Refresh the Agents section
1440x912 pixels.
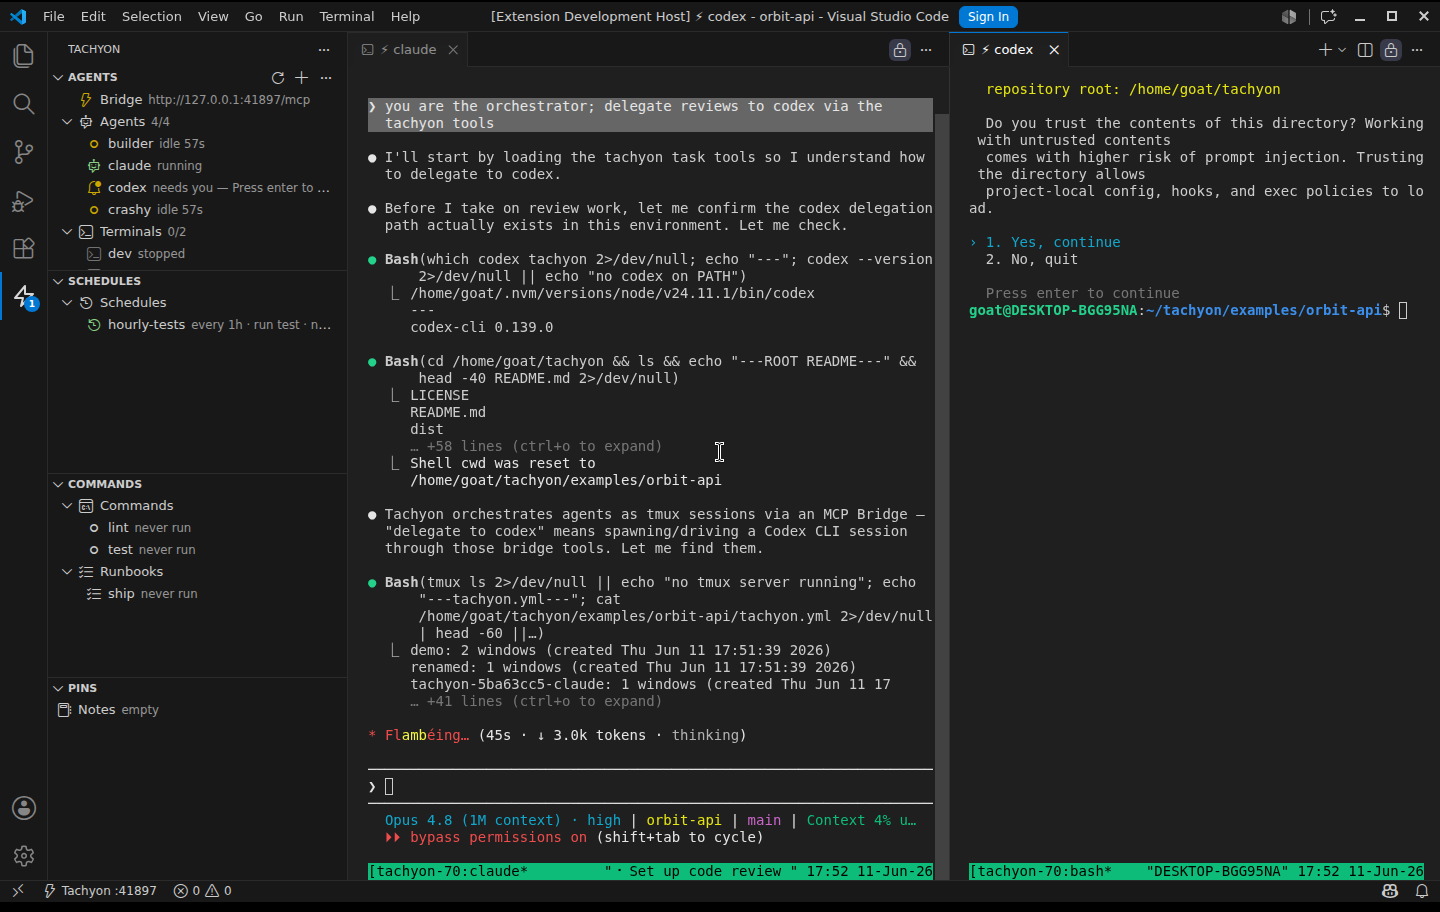point(278,77)
